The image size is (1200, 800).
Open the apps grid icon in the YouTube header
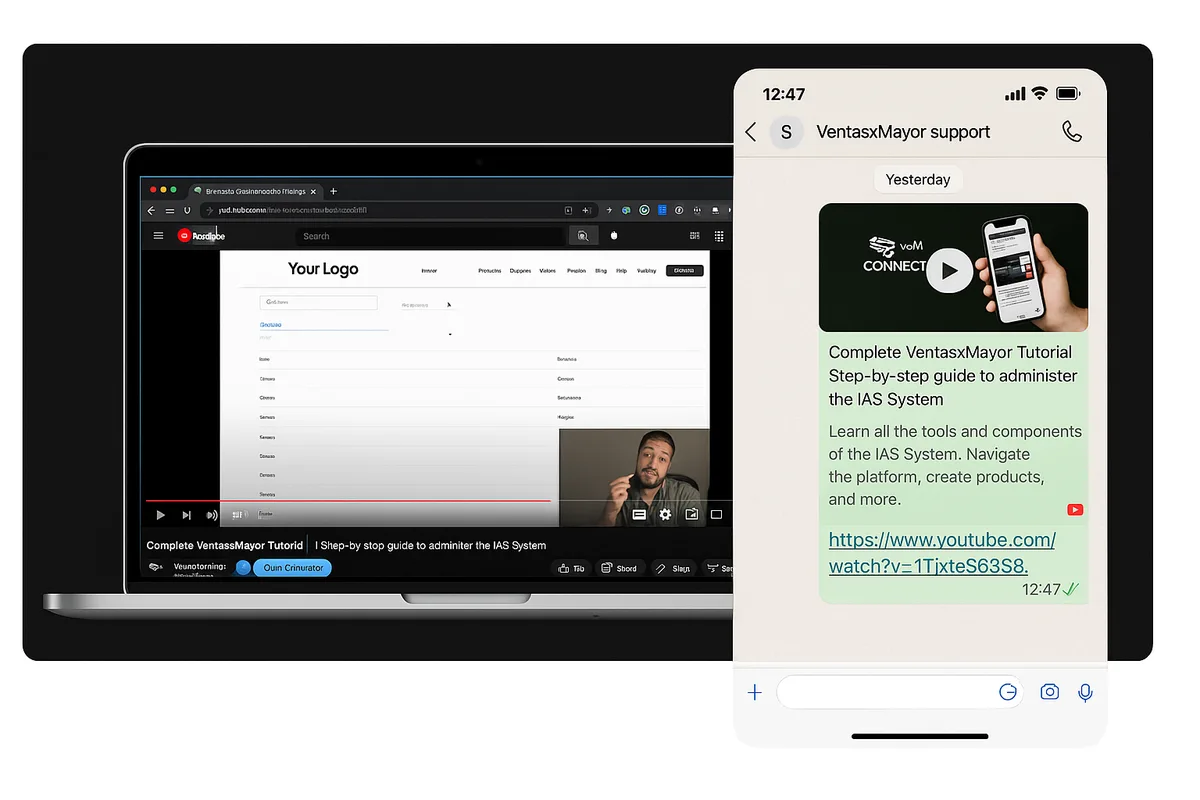pos(718,236)
